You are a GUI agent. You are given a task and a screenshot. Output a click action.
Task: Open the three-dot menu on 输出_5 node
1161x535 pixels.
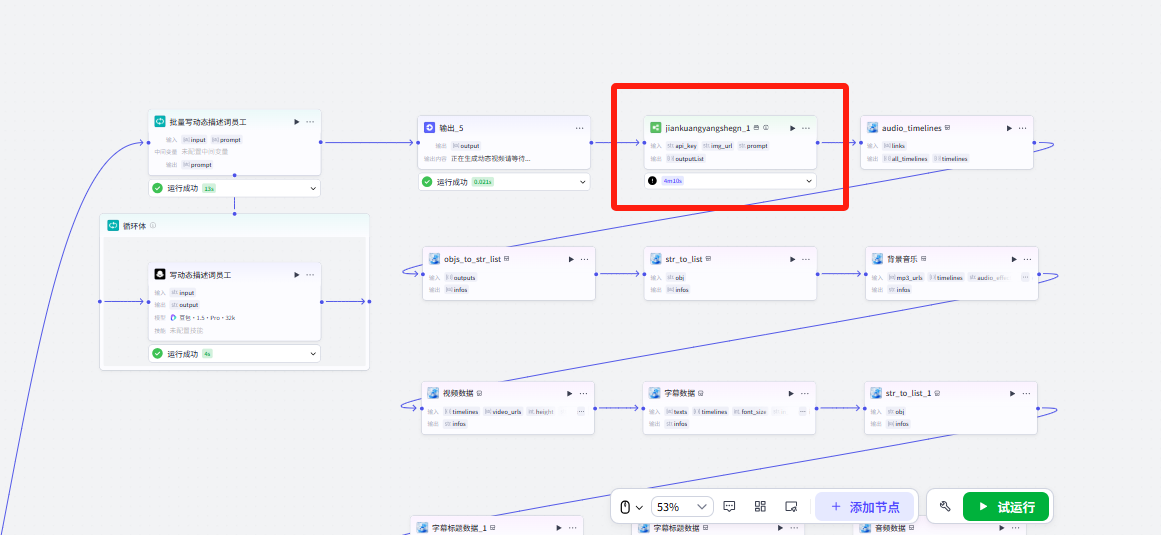(579, 128)
